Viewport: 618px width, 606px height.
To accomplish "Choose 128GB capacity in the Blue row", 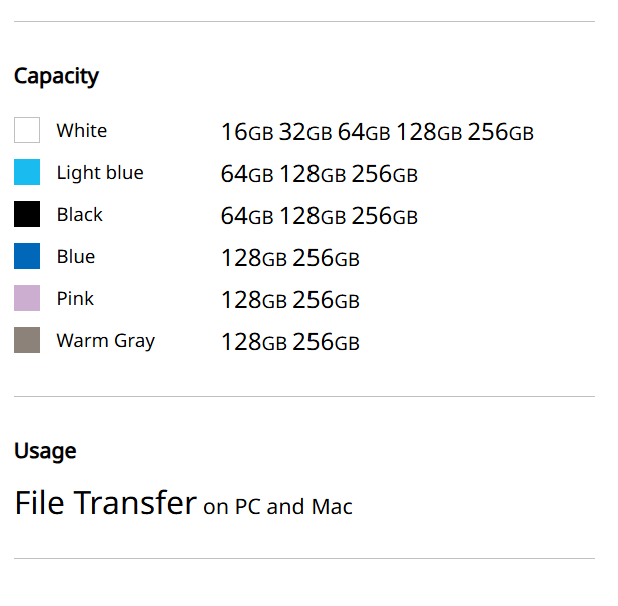I will [254, 258].
